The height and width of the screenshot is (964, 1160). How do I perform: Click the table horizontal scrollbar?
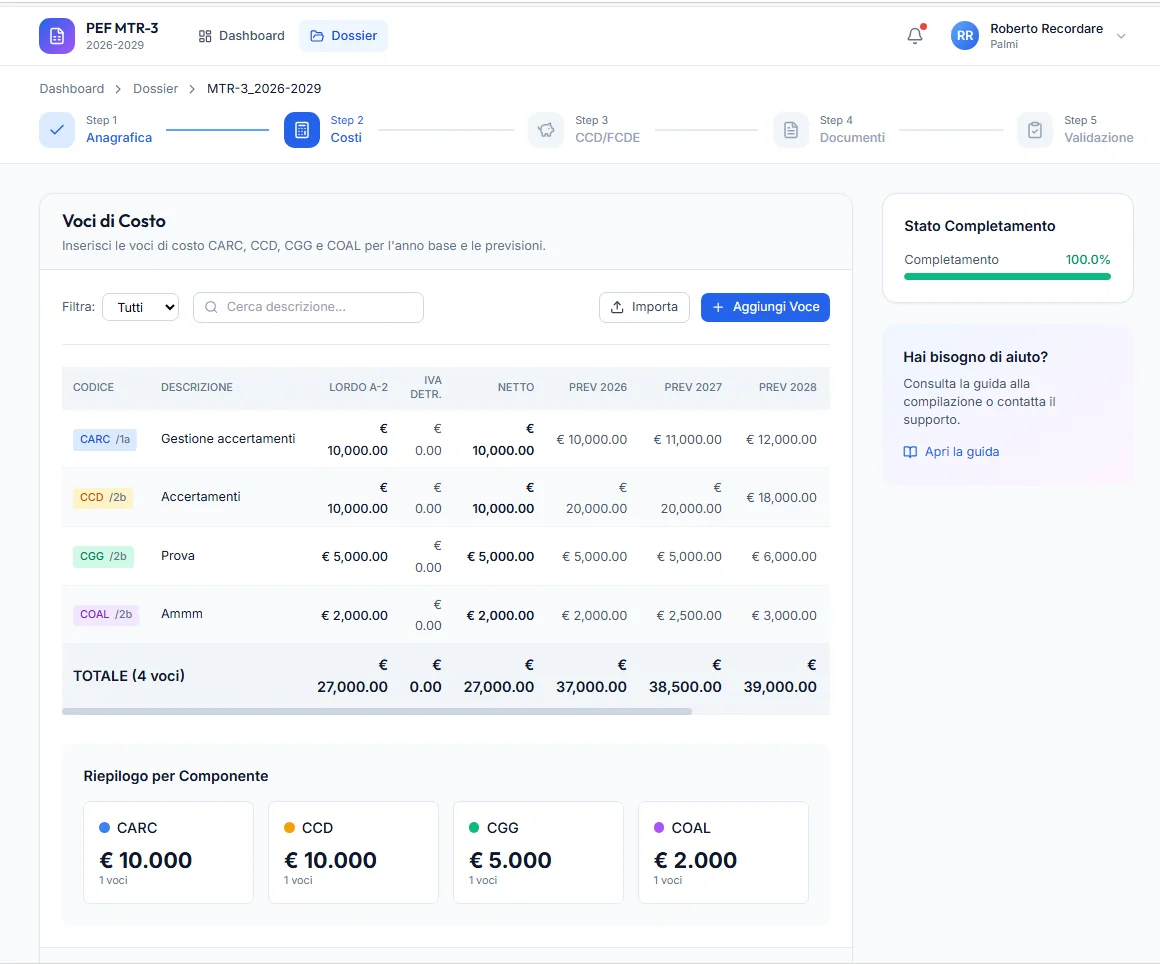pyautogui.click(x=377, y=712)
